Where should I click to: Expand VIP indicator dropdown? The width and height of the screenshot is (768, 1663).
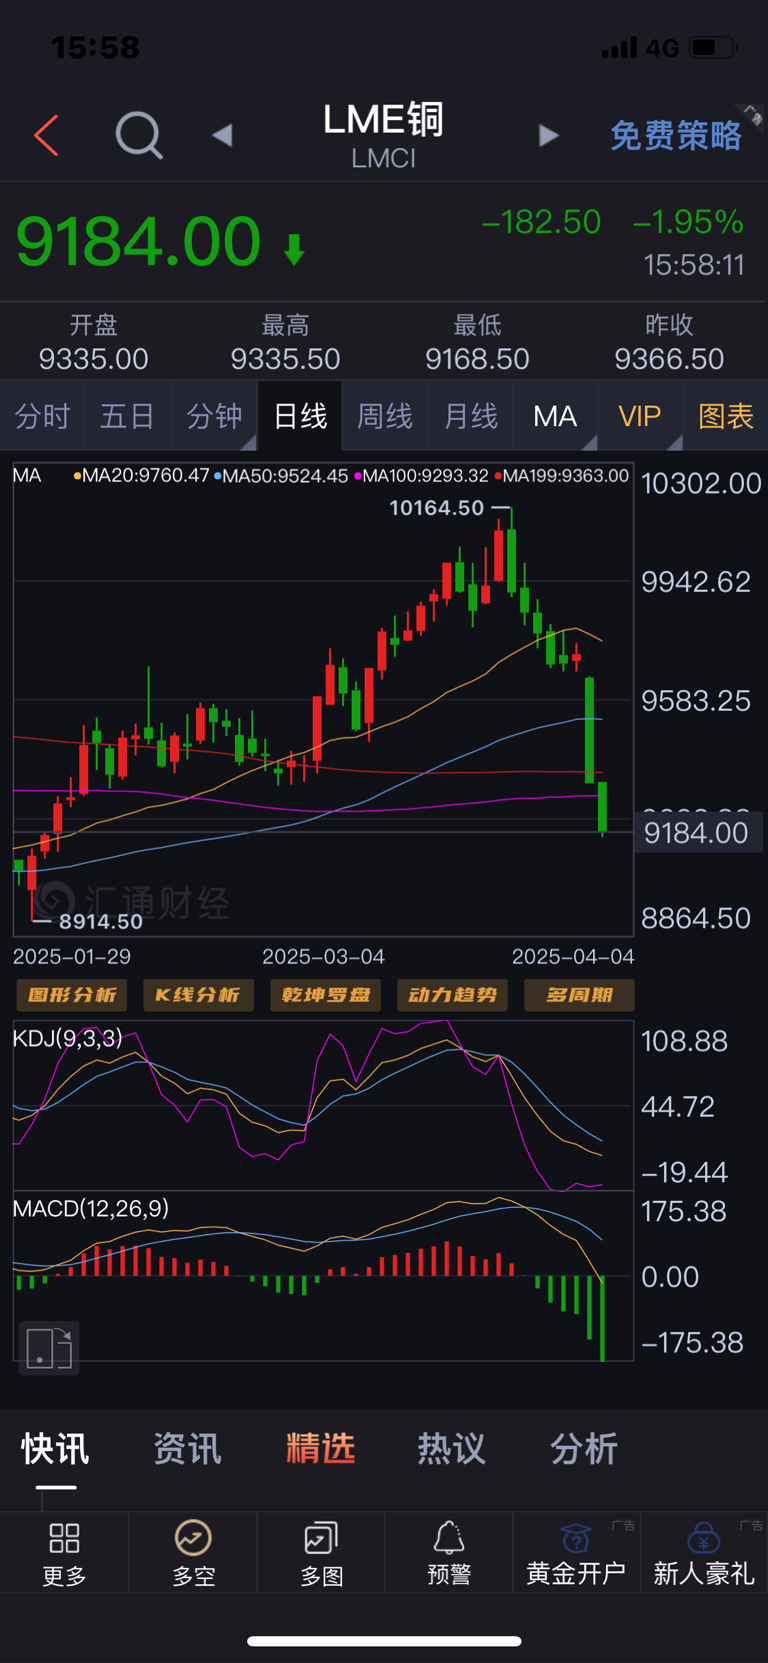coord(640,416)
